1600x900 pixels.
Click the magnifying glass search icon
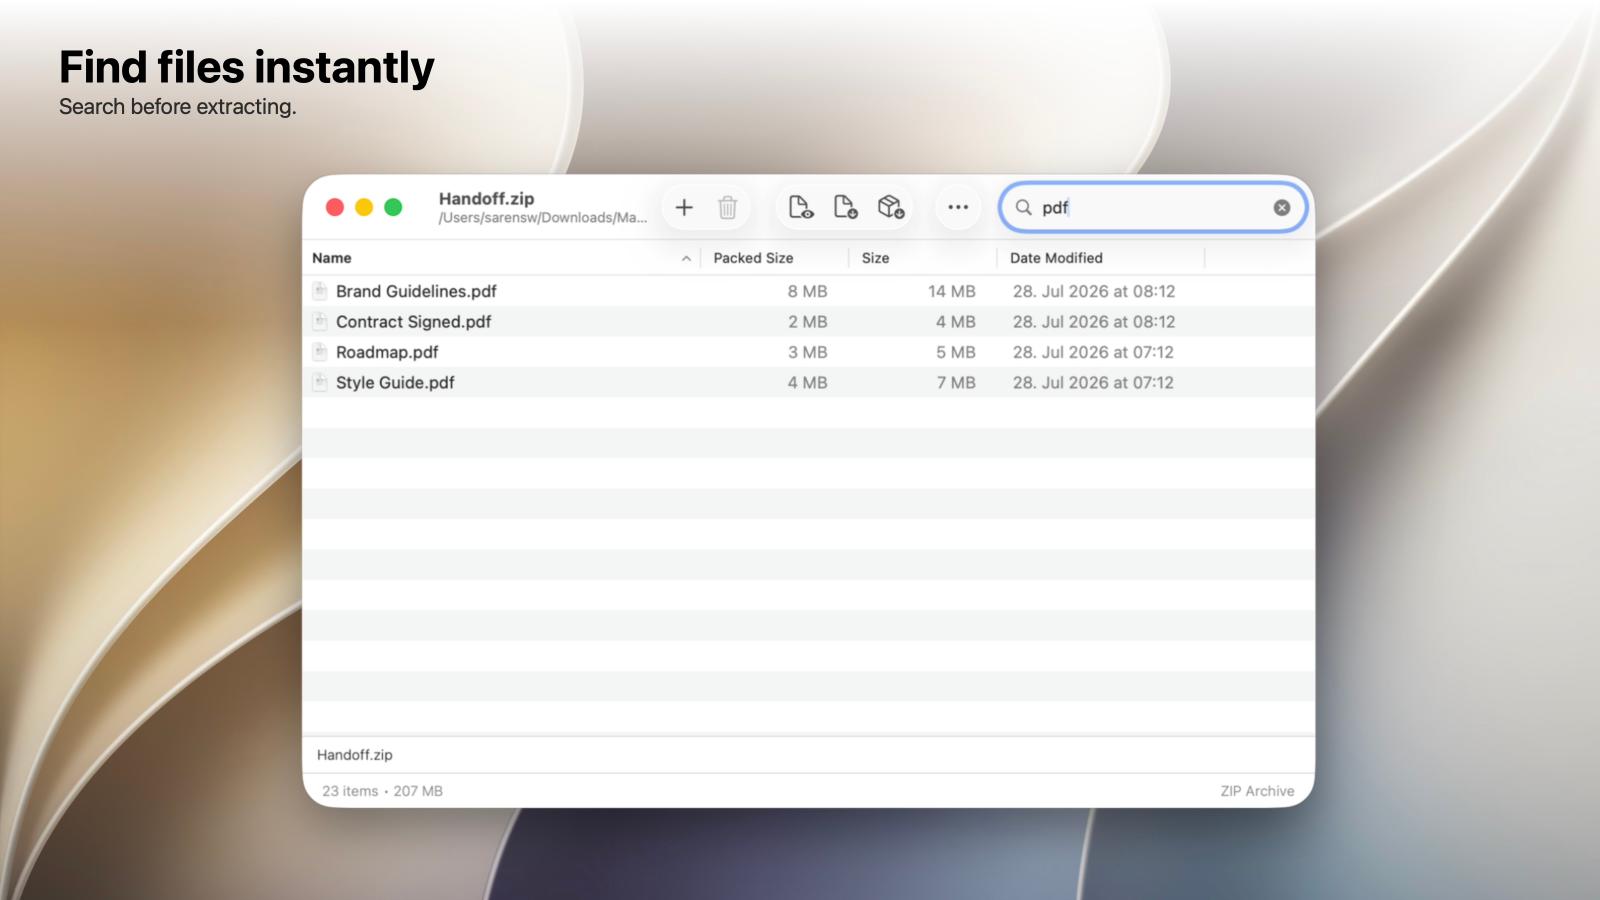tap(1023, 207)
